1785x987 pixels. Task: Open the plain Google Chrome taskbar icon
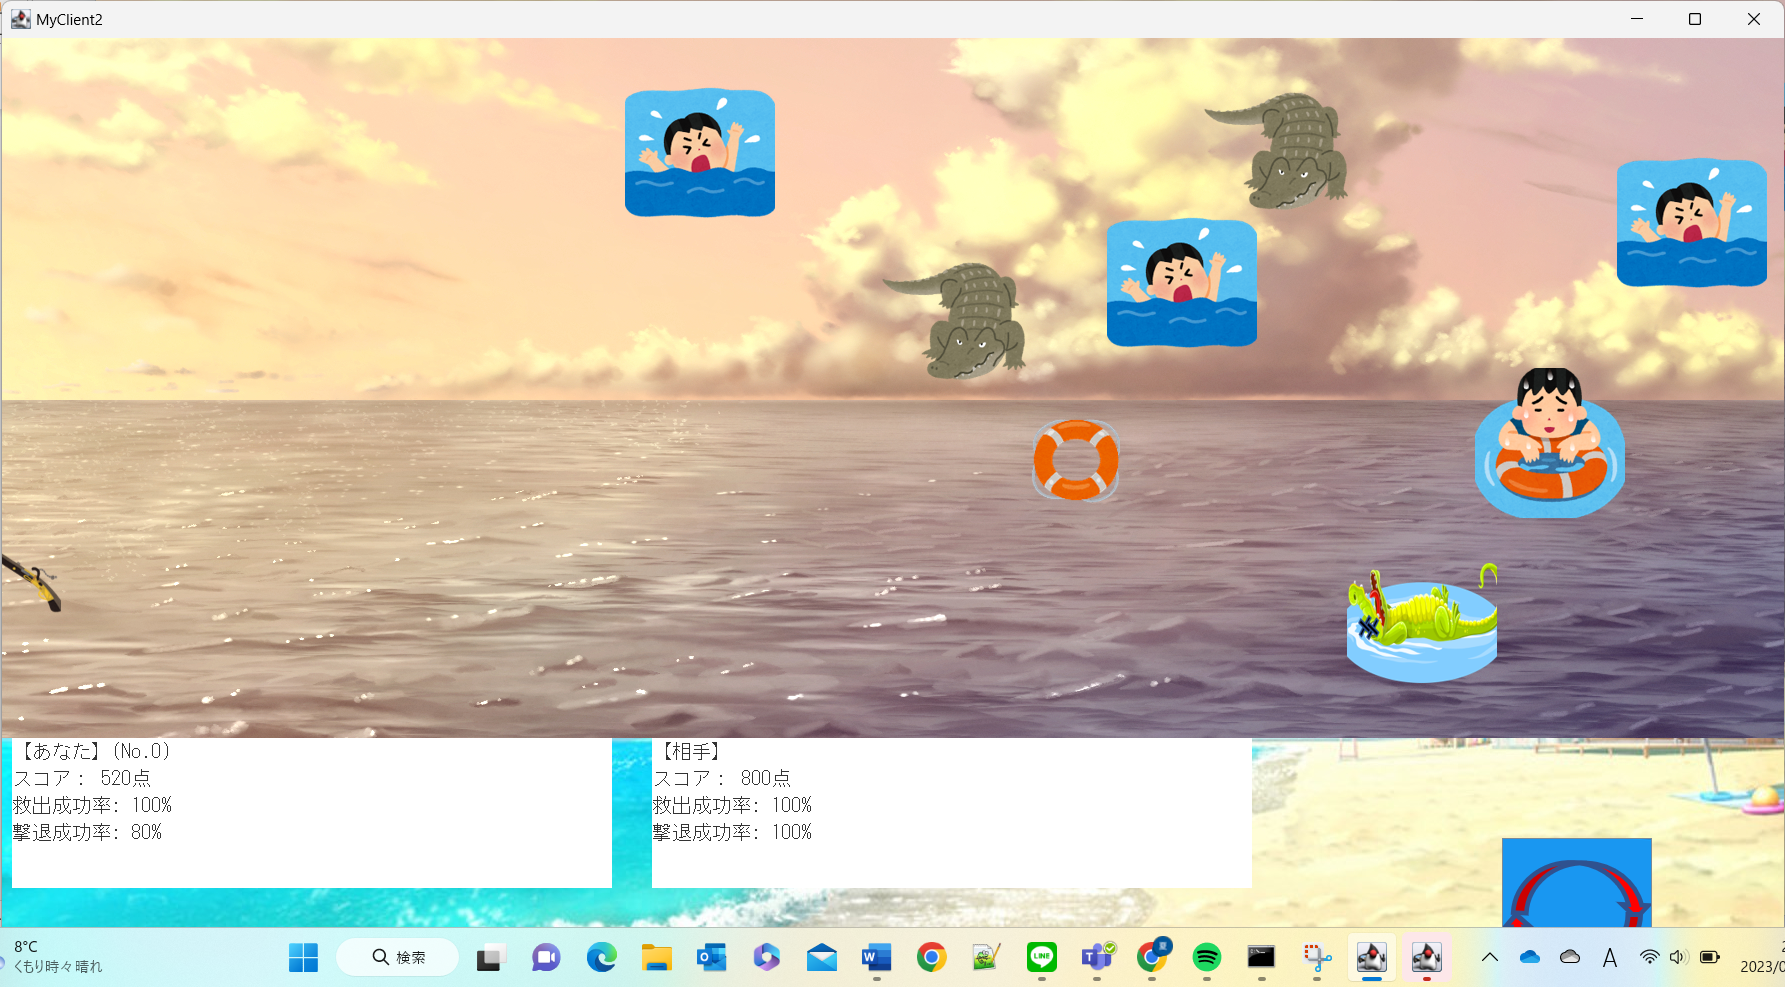(x=931, y=958)
